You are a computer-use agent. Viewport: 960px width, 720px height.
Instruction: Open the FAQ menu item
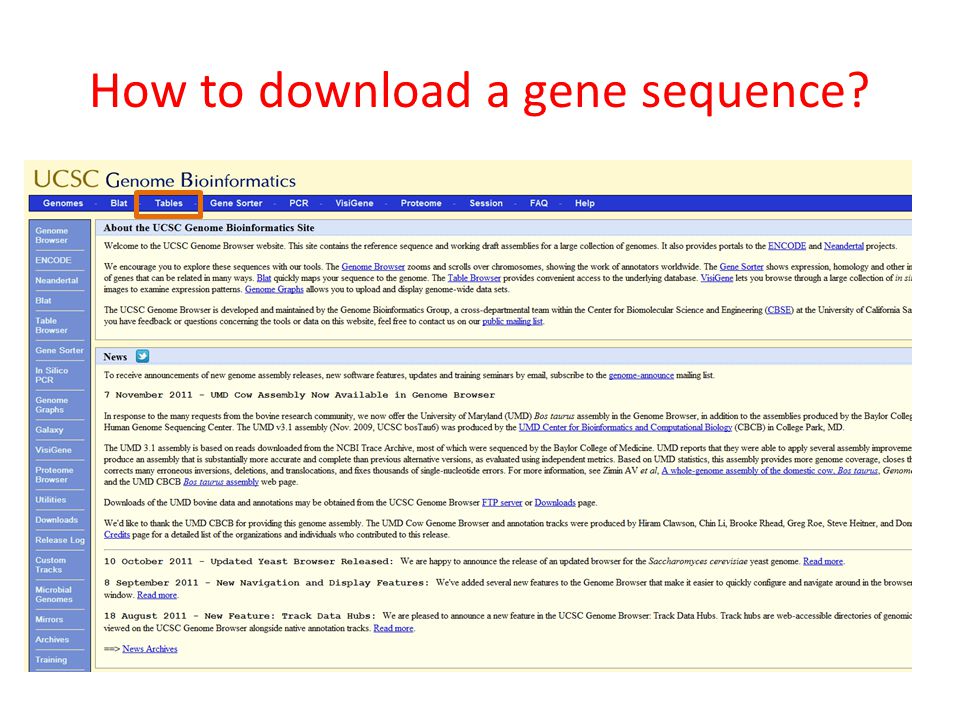539,203
